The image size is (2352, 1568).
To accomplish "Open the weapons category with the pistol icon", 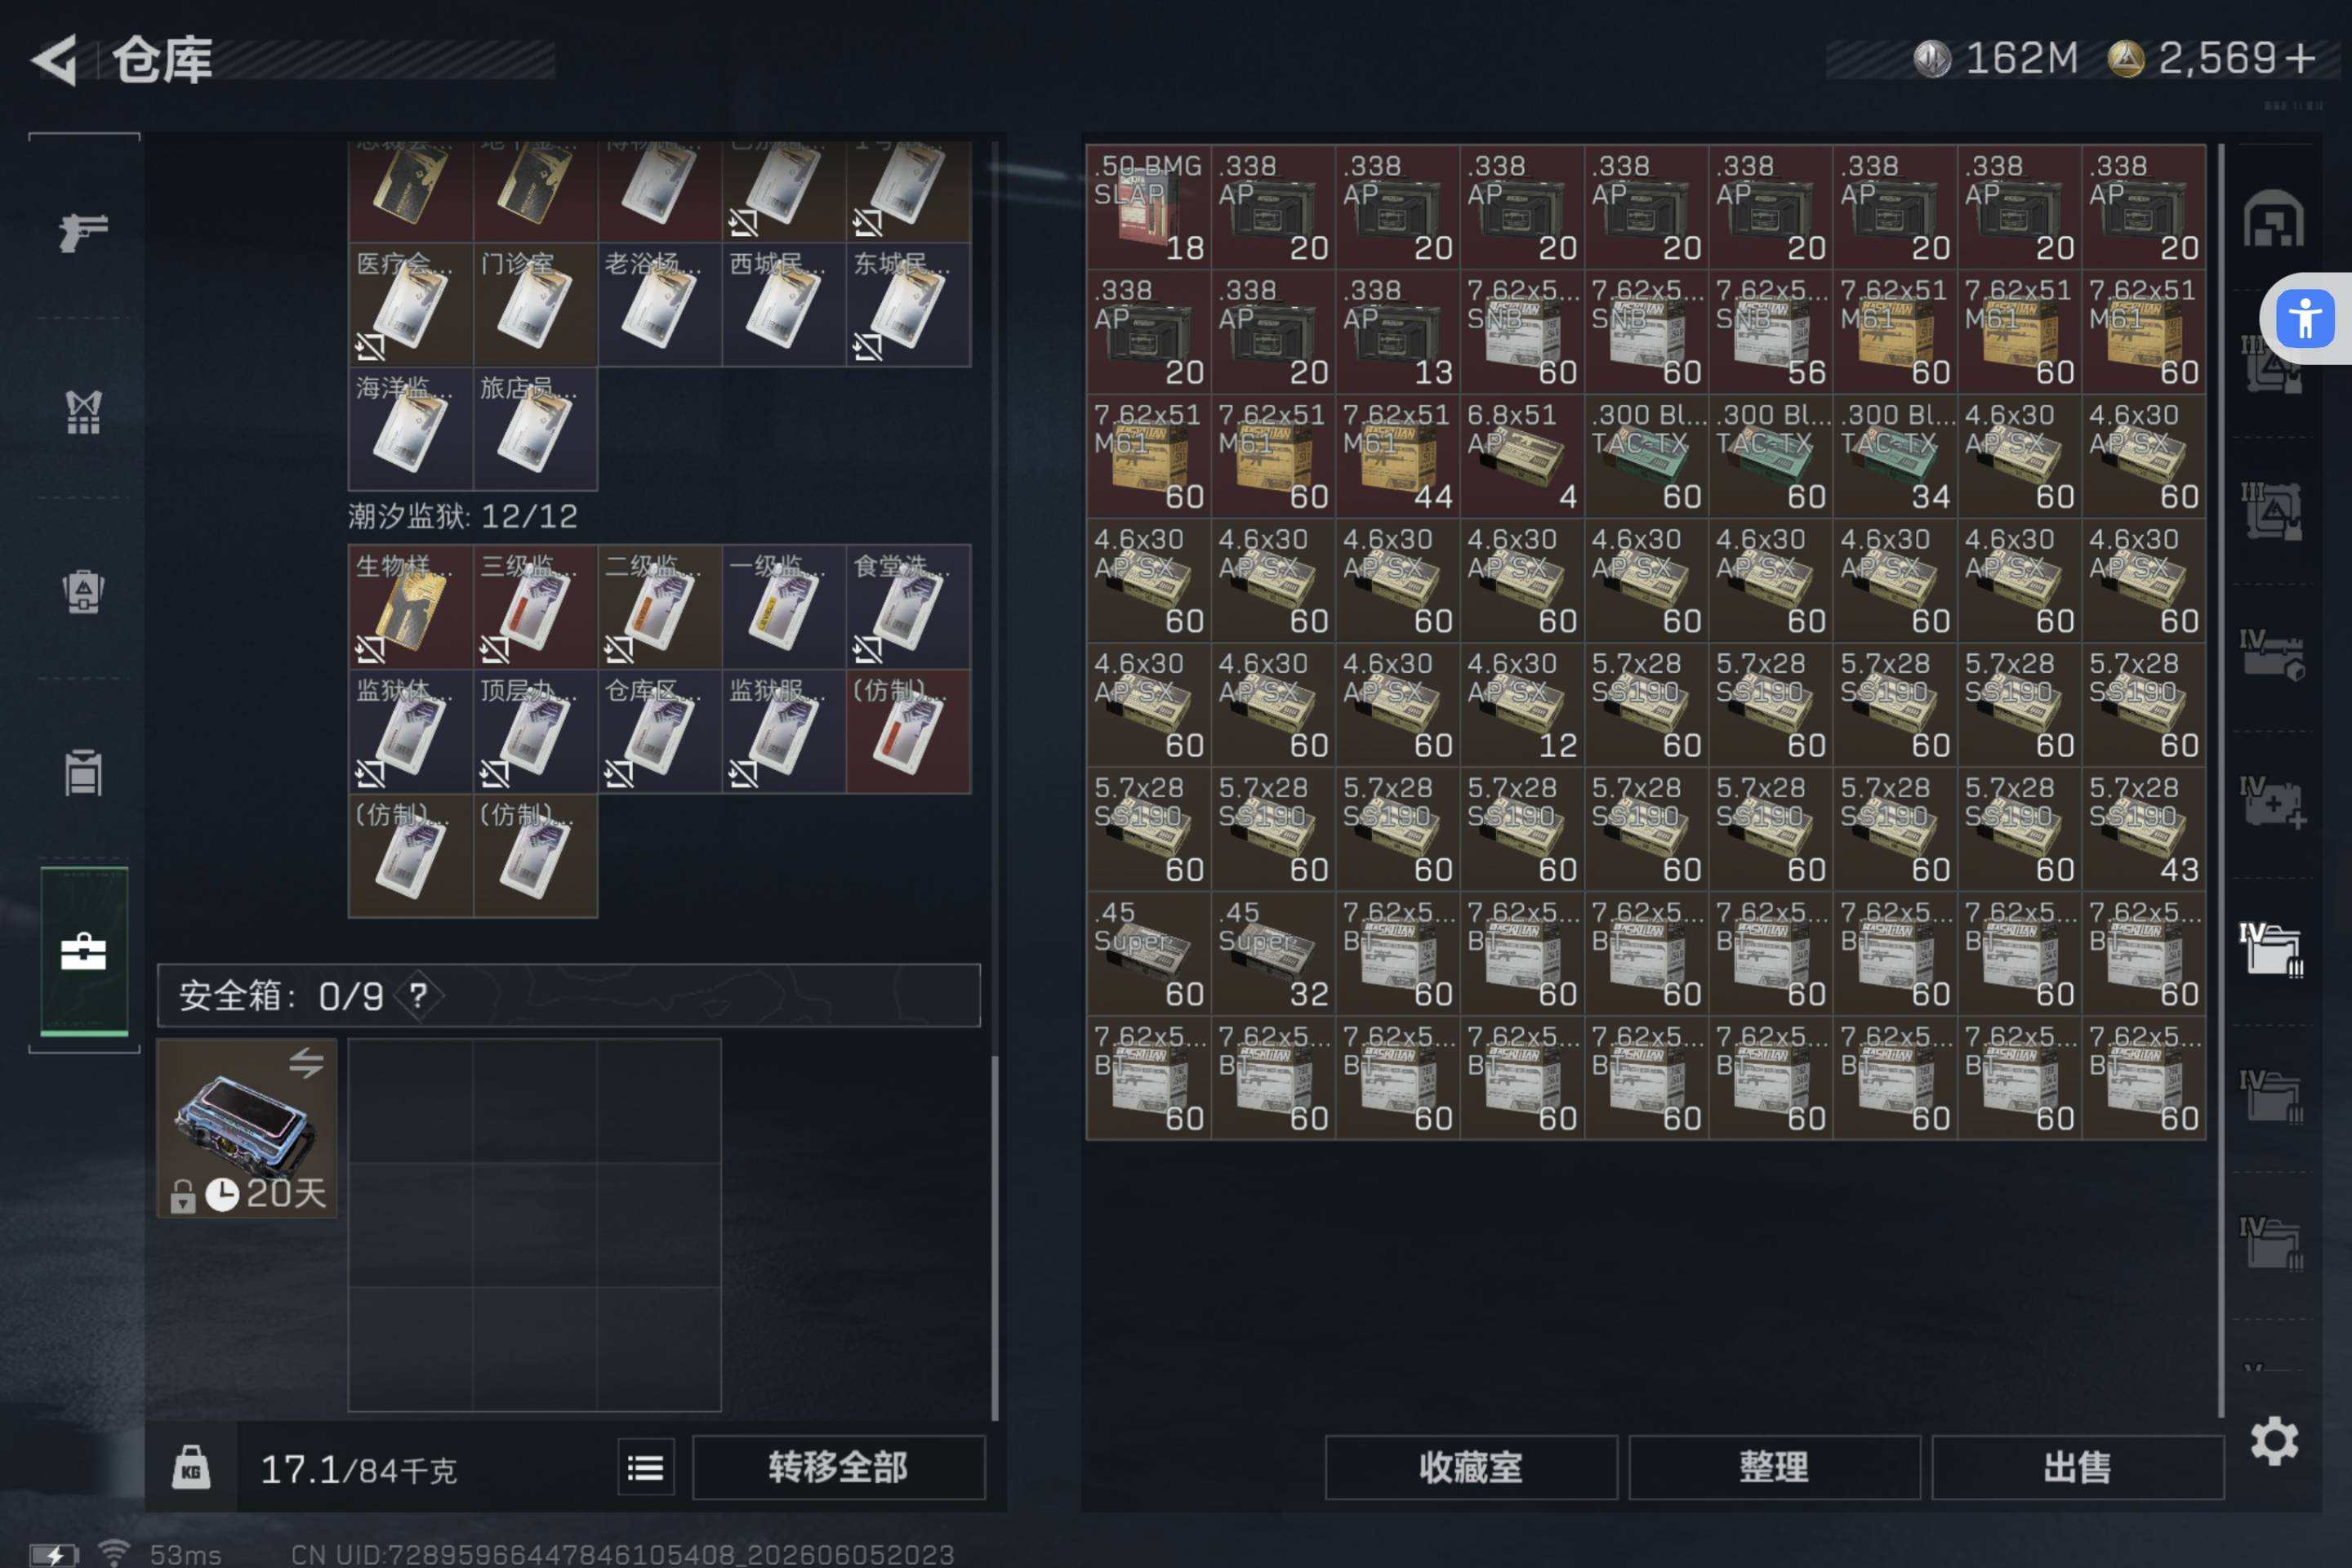I will 83,232.
